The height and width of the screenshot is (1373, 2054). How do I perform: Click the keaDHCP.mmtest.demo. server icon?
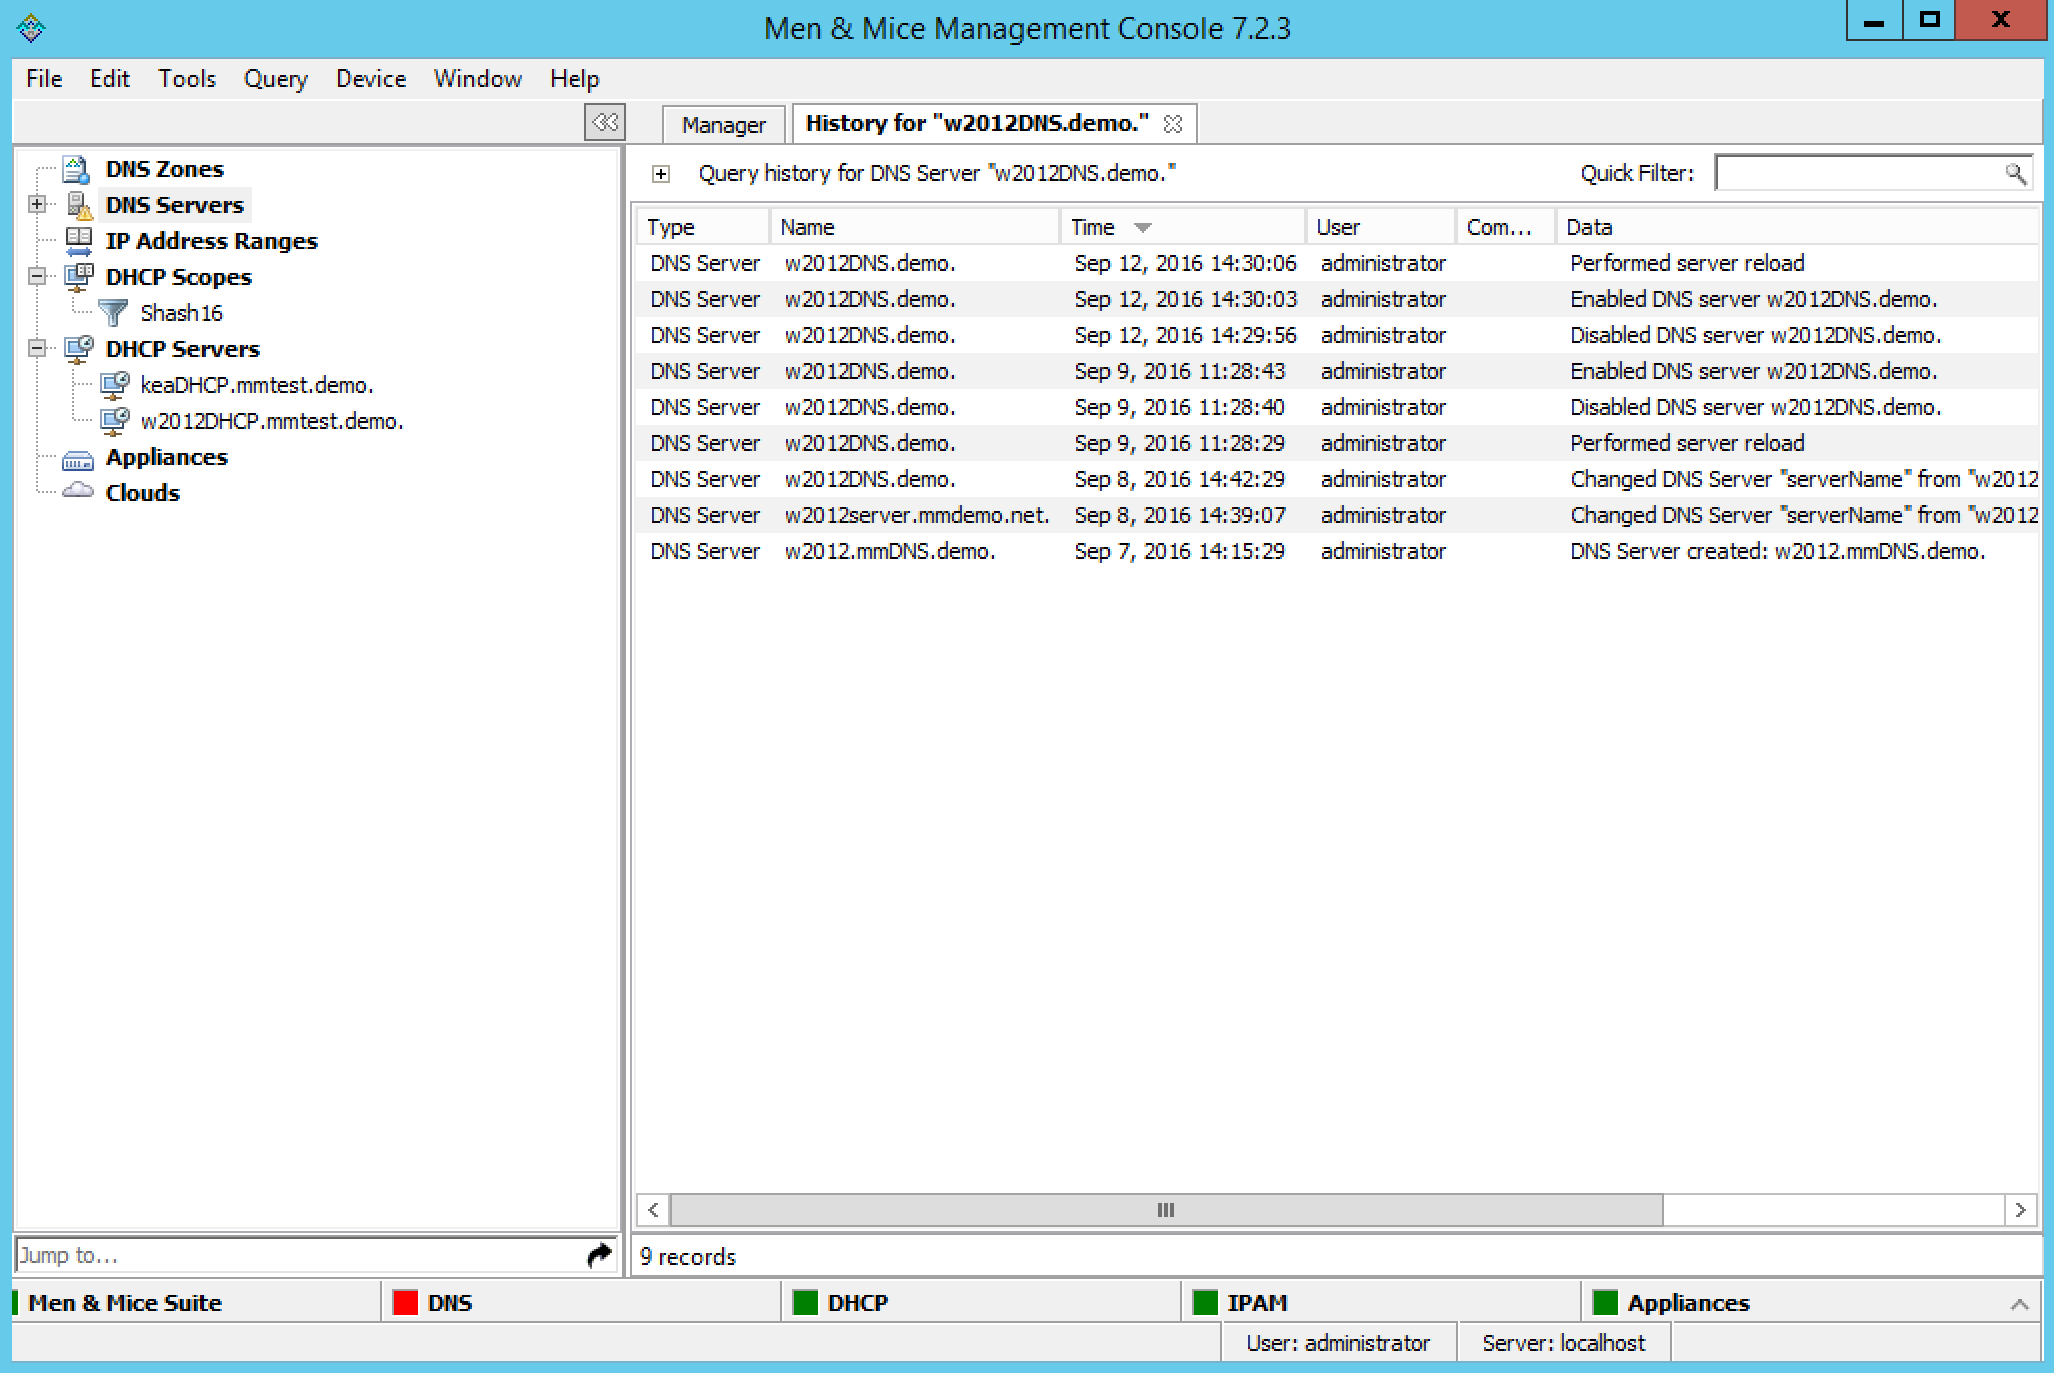point(115,385)
